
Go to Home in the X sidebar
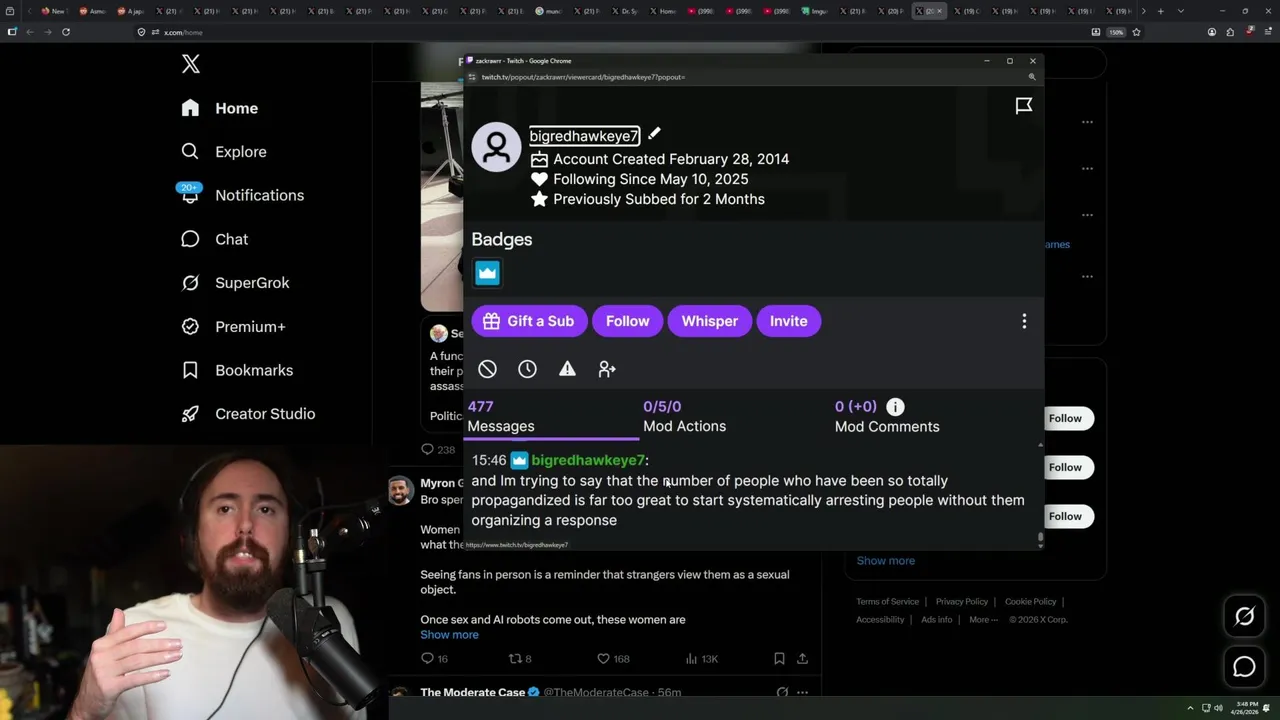click(x=219, y=108)
